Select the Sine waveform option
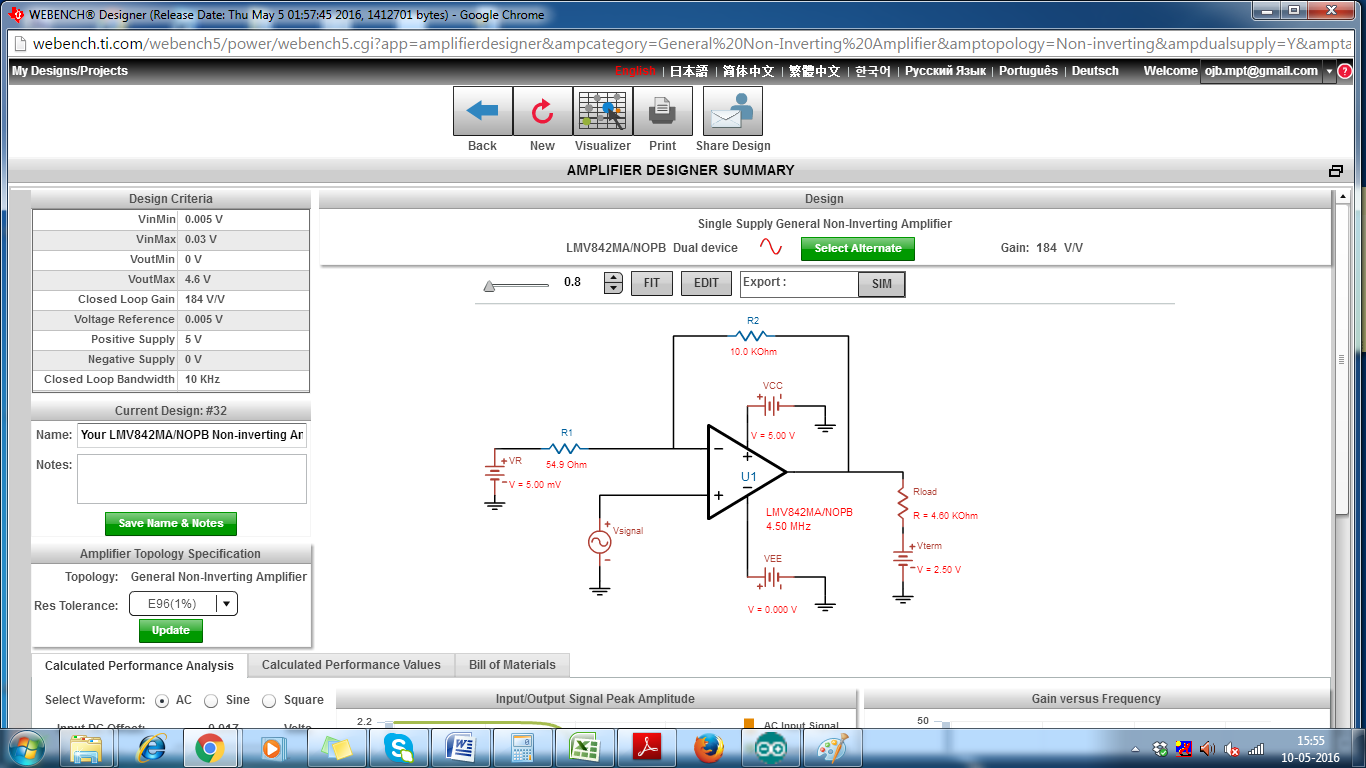 pos(211,700)
